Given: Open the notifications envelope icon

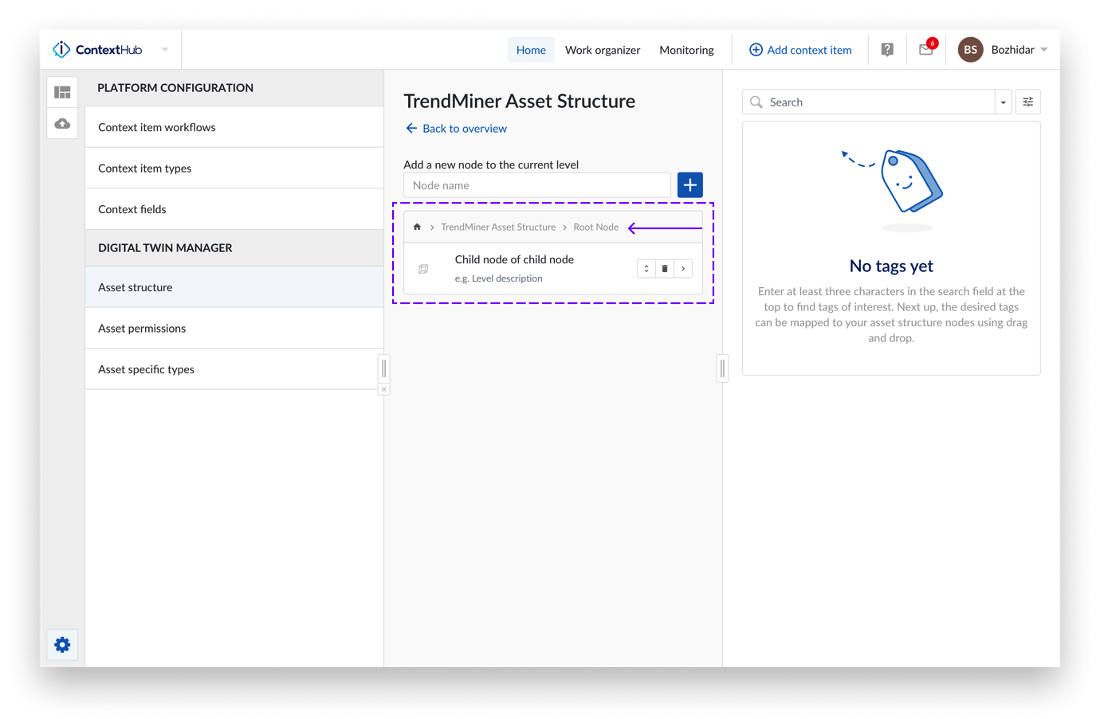Looking at the screenshot, I should click(926, 50).
